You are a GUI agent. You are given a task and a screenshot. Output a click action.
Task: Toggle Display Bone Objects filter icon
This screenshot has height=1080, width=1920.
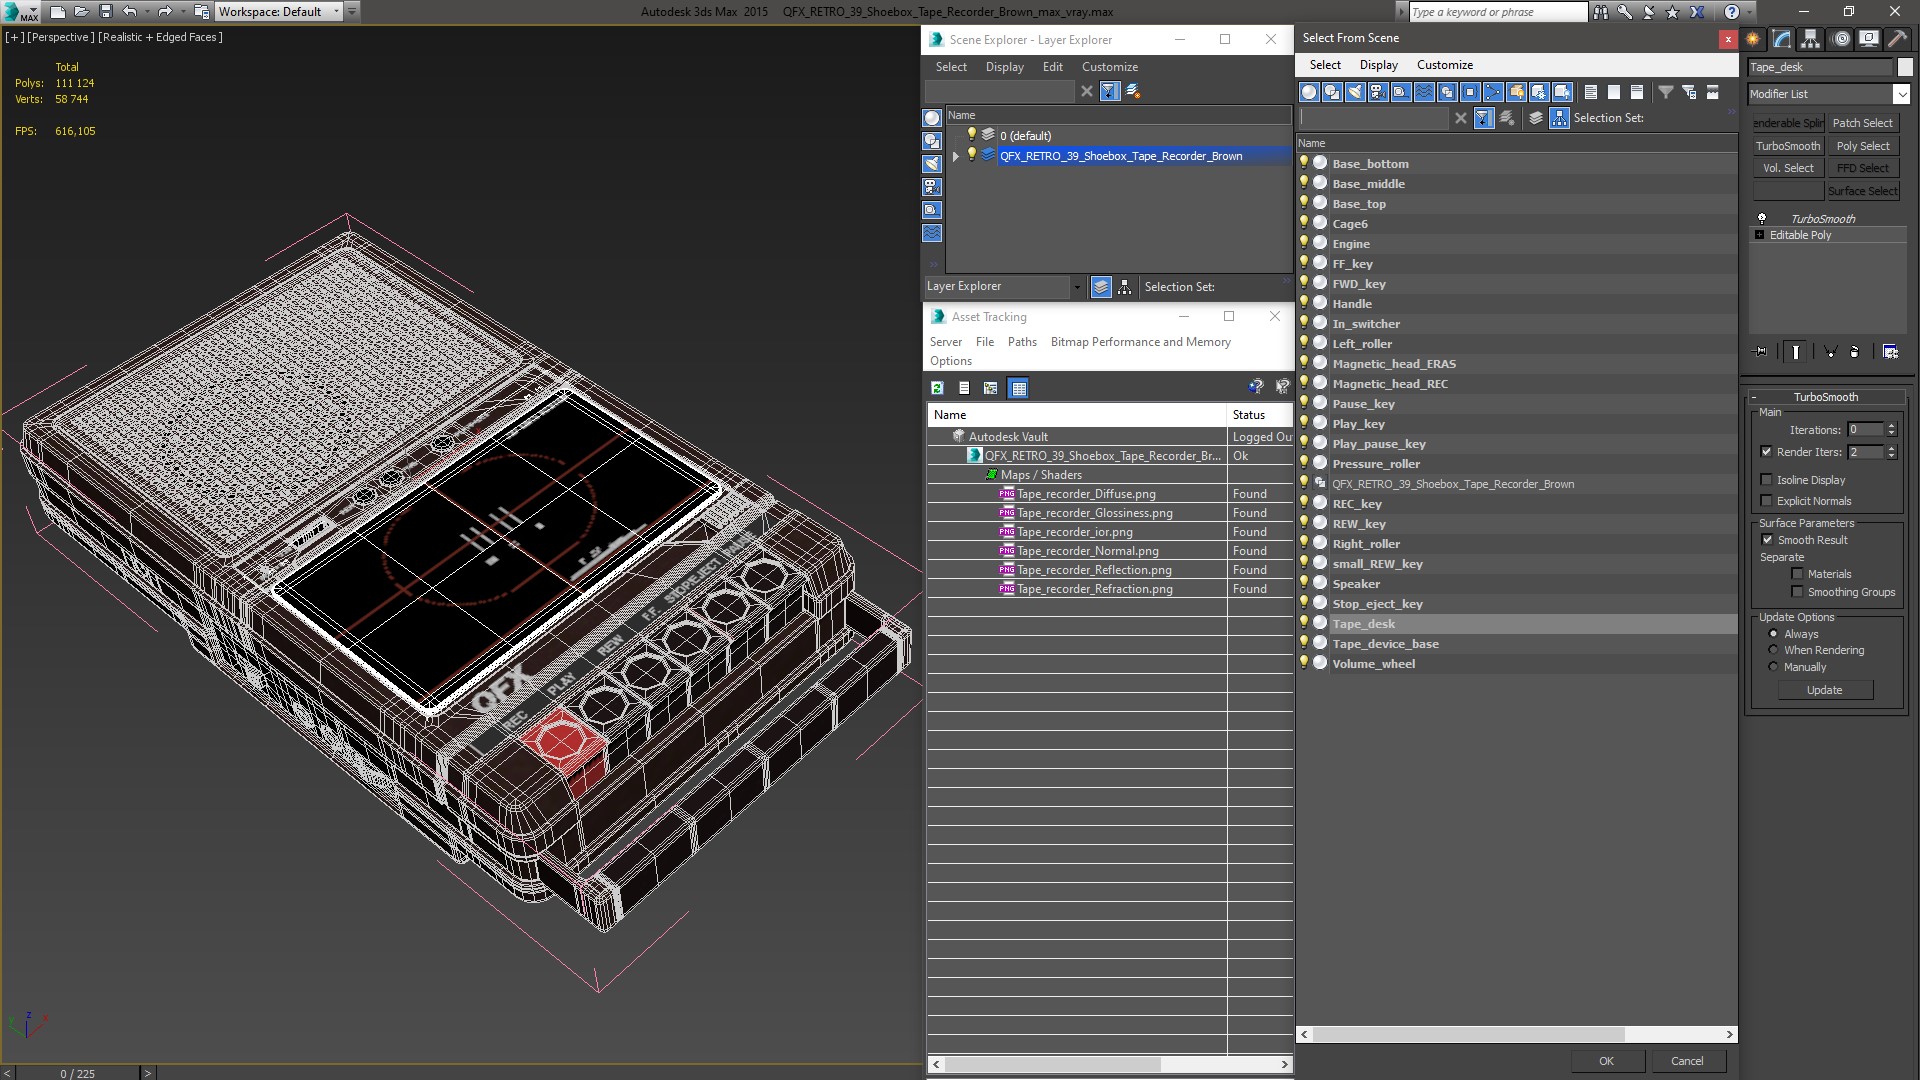pyautogui.click(x=1493, y=92)
